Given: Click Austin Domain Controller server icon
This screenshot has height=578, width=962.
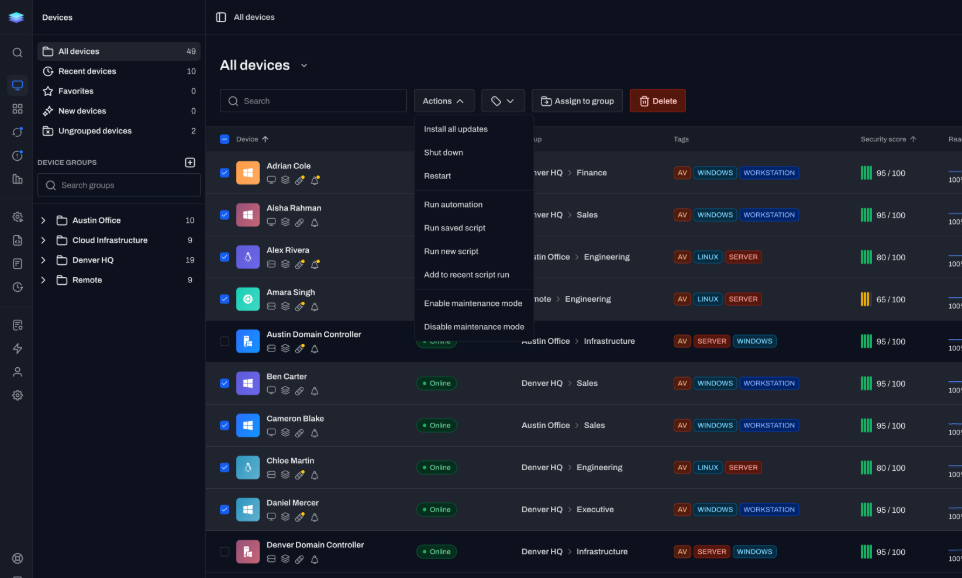Looking at the screenshot, I should (248, 341).
